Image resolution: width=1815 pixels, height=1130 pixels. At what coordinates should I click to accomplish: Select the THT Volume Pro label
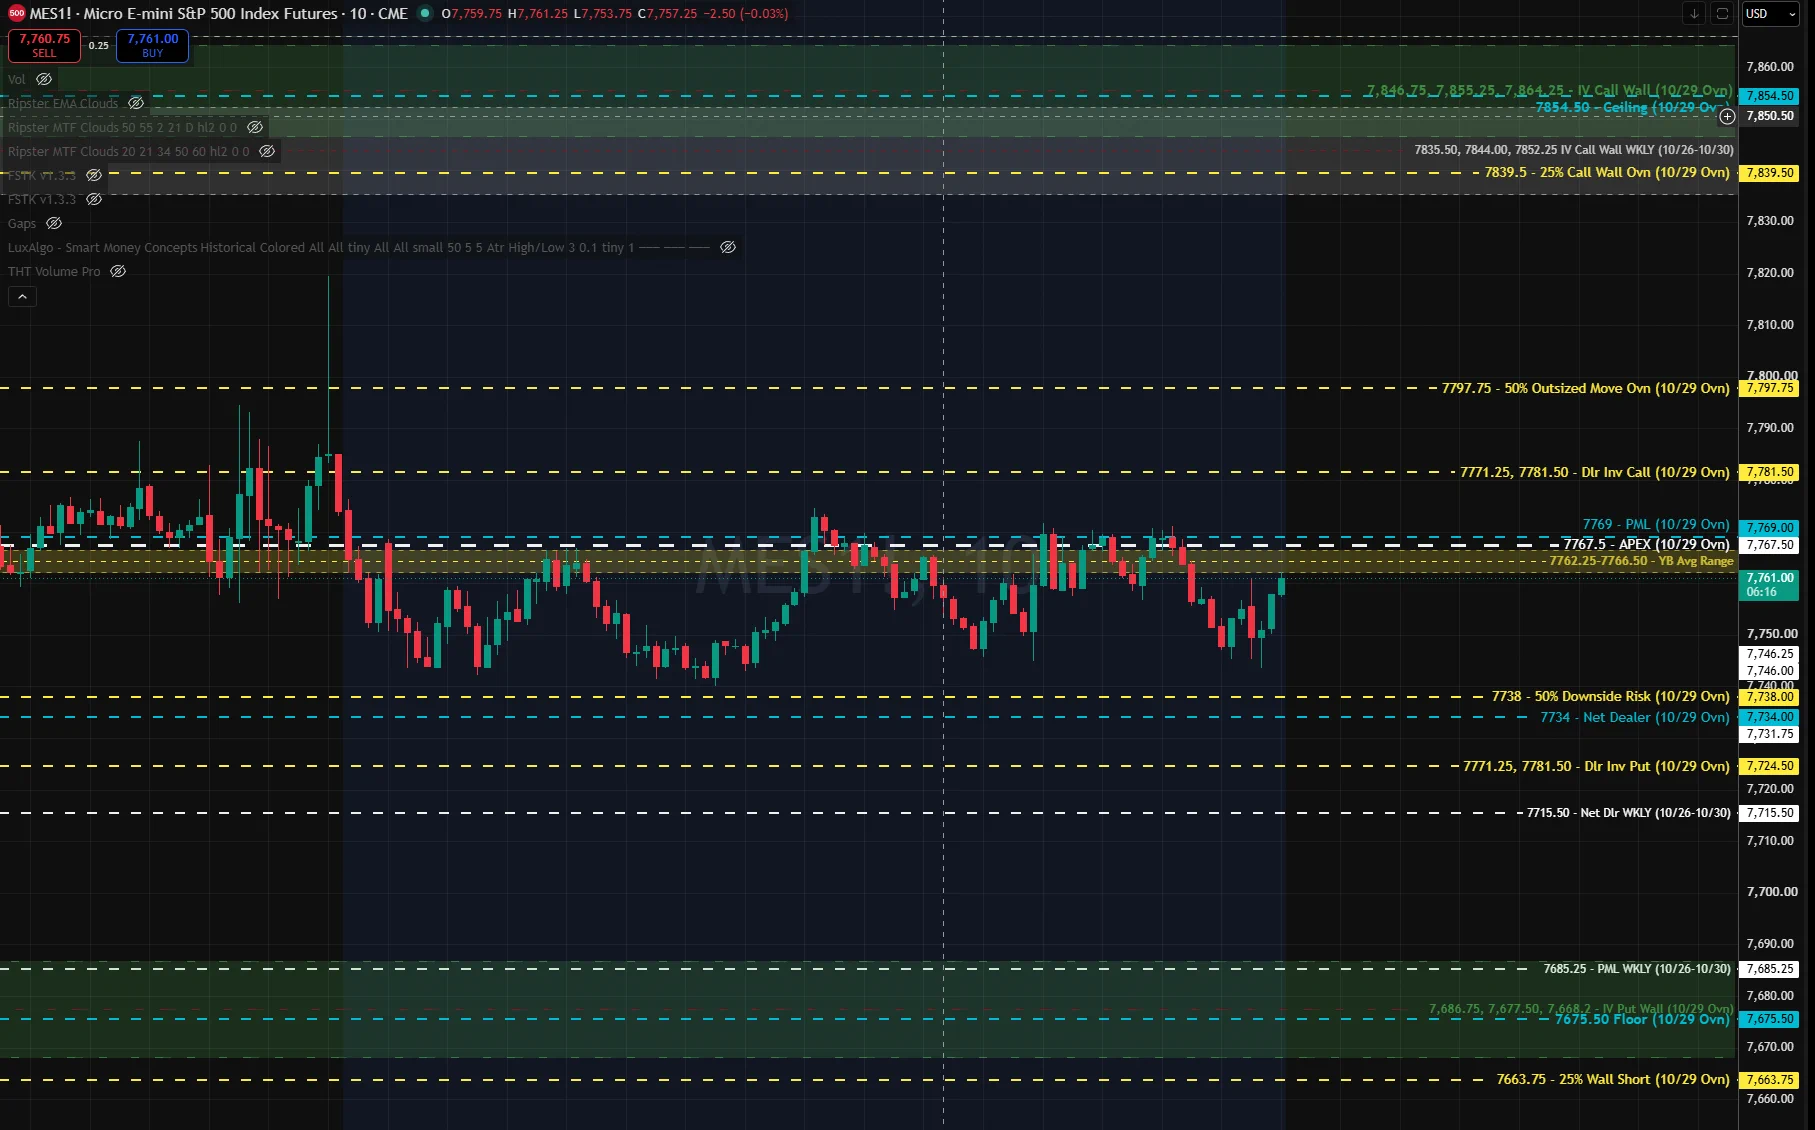click(x=54, y=271)
